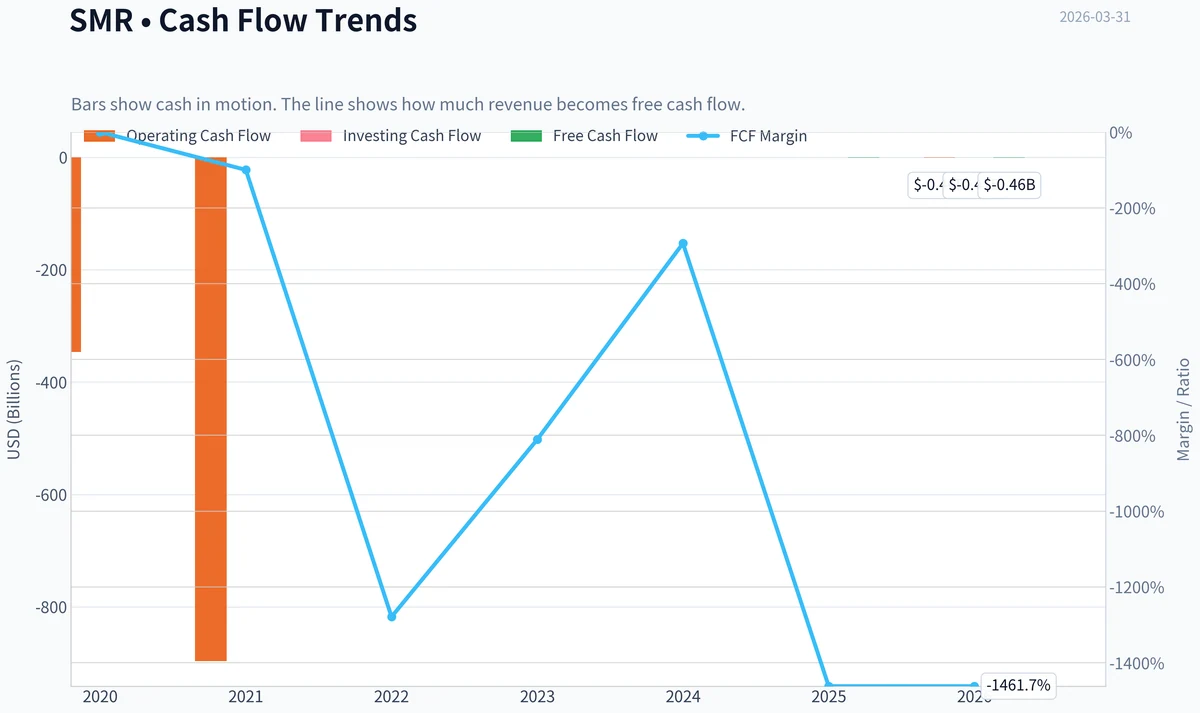Click the FCF Margin peak point at 2024
The width and height of the screenshot is (1200, 713).
[x=683, y=244]
